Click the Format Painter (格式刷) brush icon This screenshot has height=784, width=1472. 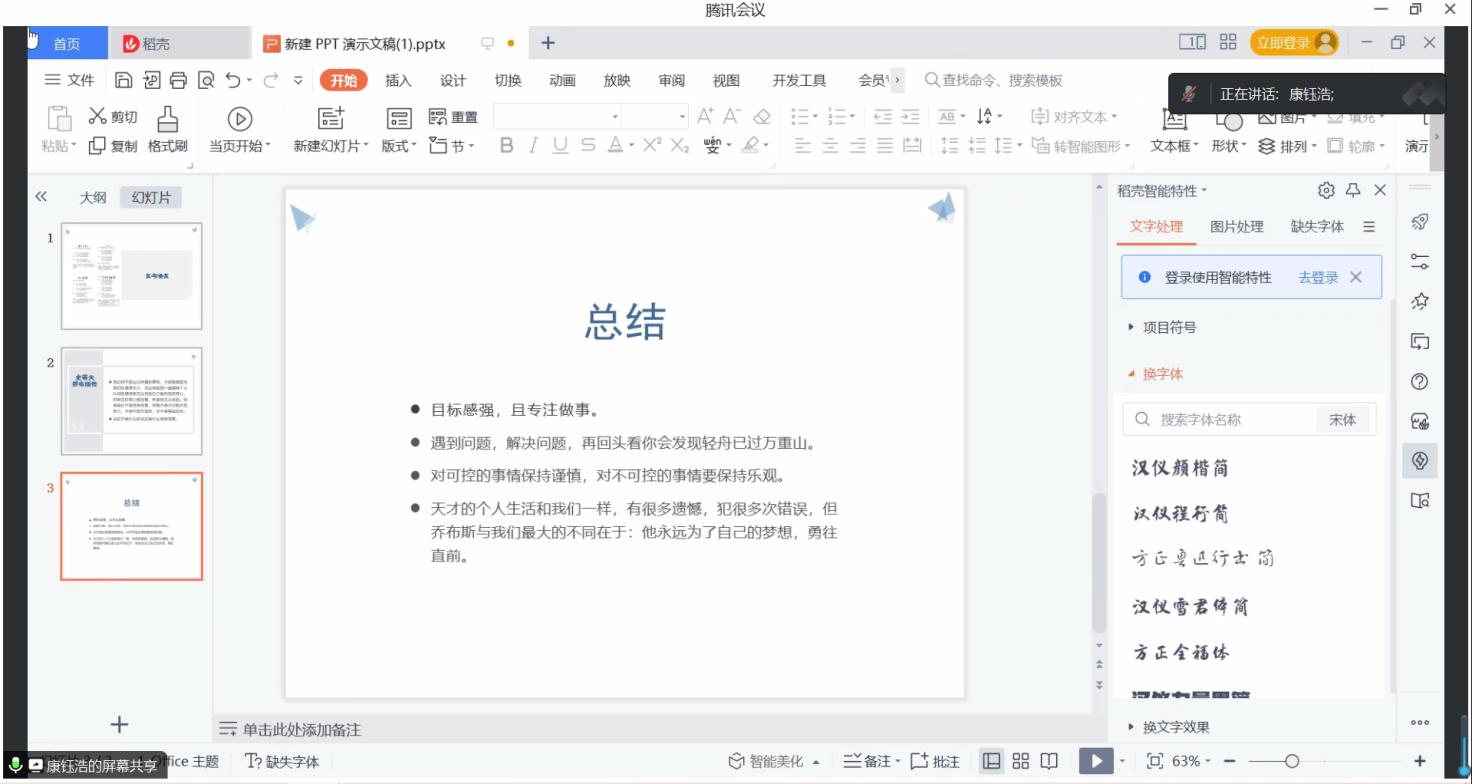168,119
